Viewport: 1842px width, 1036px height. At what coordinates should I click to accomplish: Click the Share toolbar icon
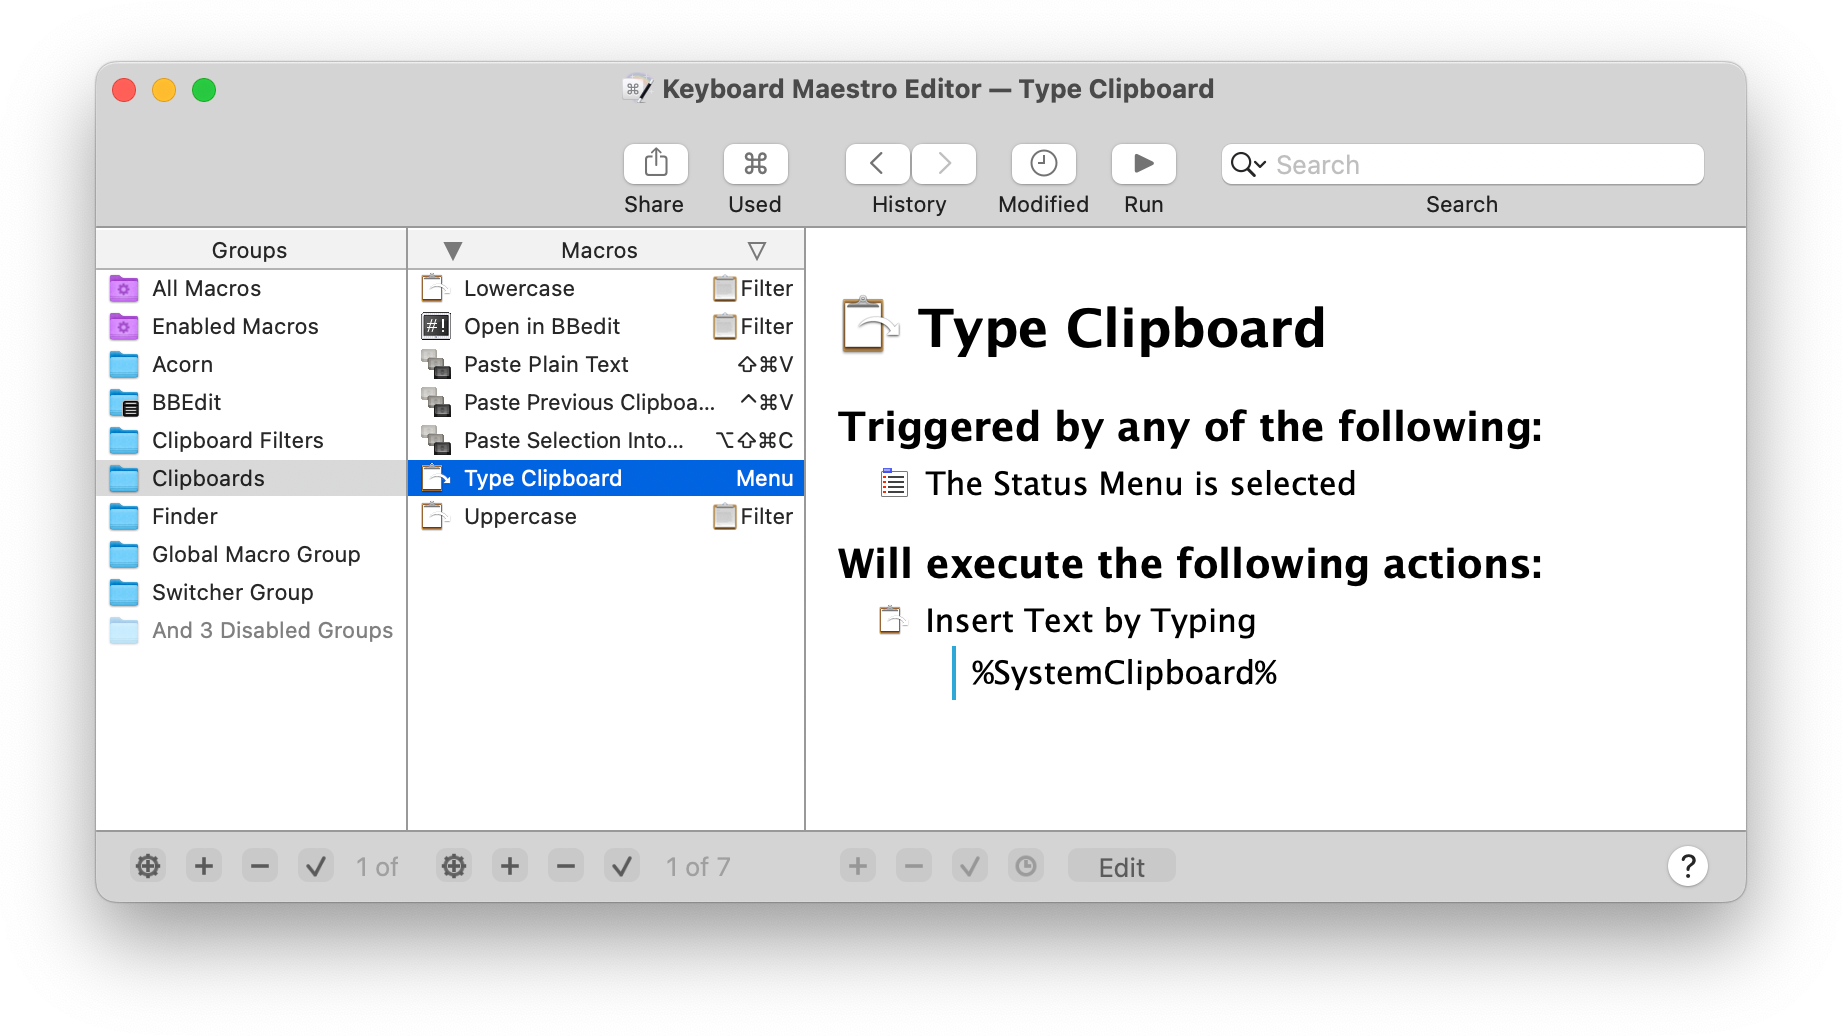655,164
